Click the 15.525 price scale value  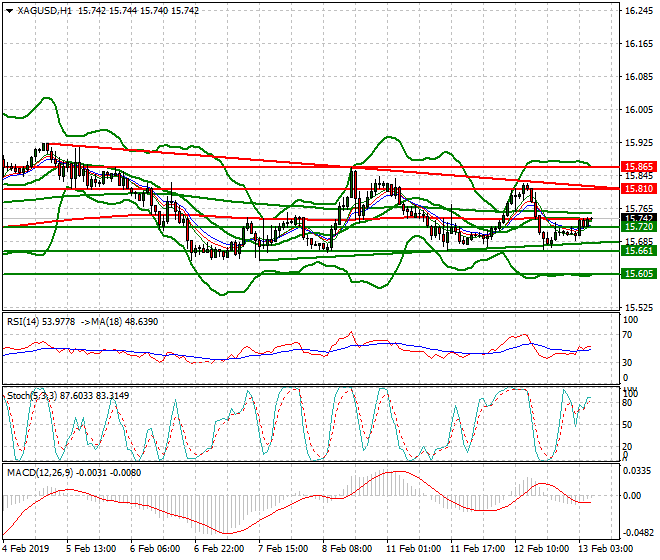pos(639,307)
